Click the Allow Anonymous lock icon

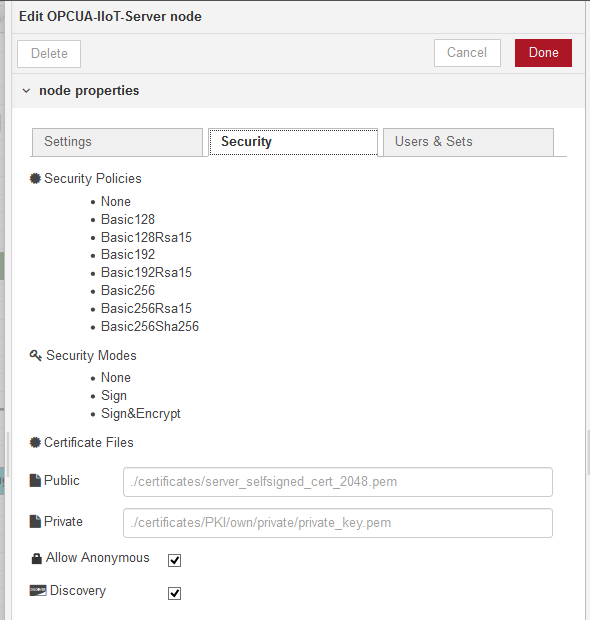[x=36, y=558]
